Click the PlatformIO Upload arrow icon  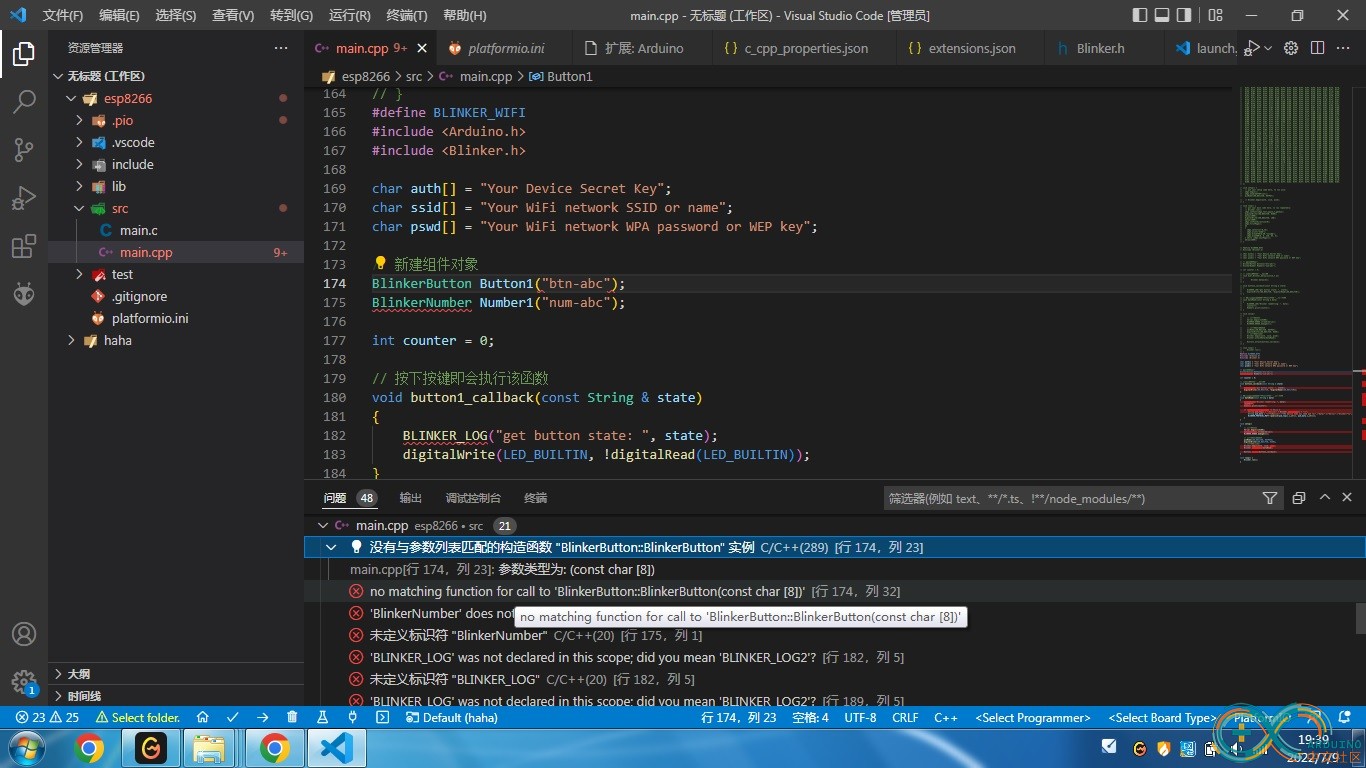(x=262, y=717)
